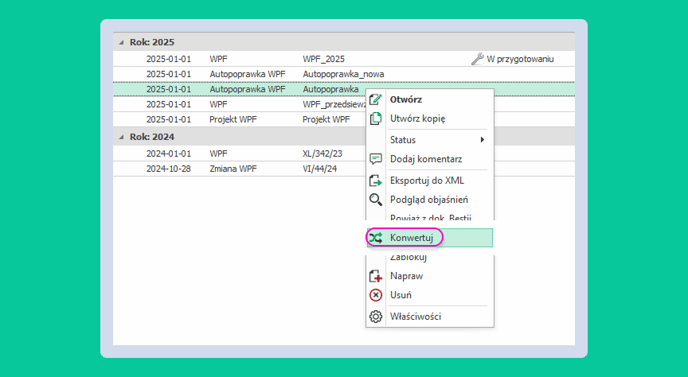Click the highlighted Autopoprawka document name

(x=330, y=89)
